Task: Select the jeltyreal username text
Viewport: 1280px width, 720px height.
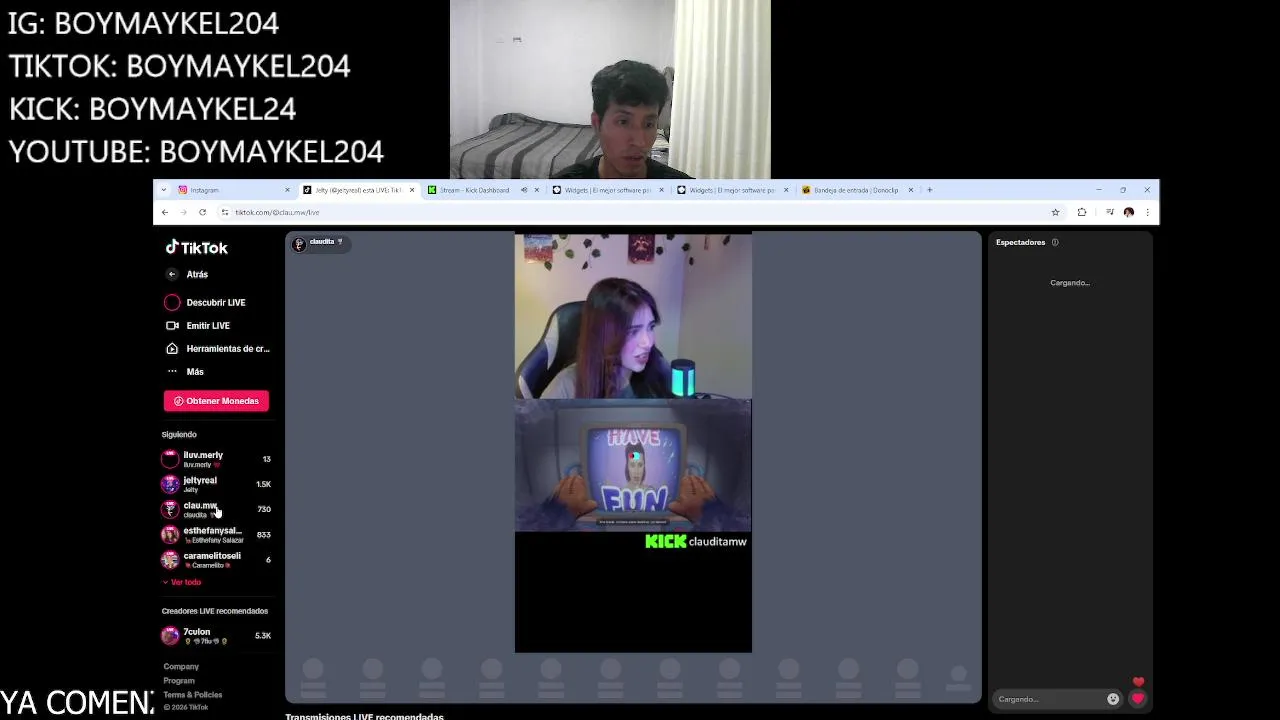Action: [200, 480]
